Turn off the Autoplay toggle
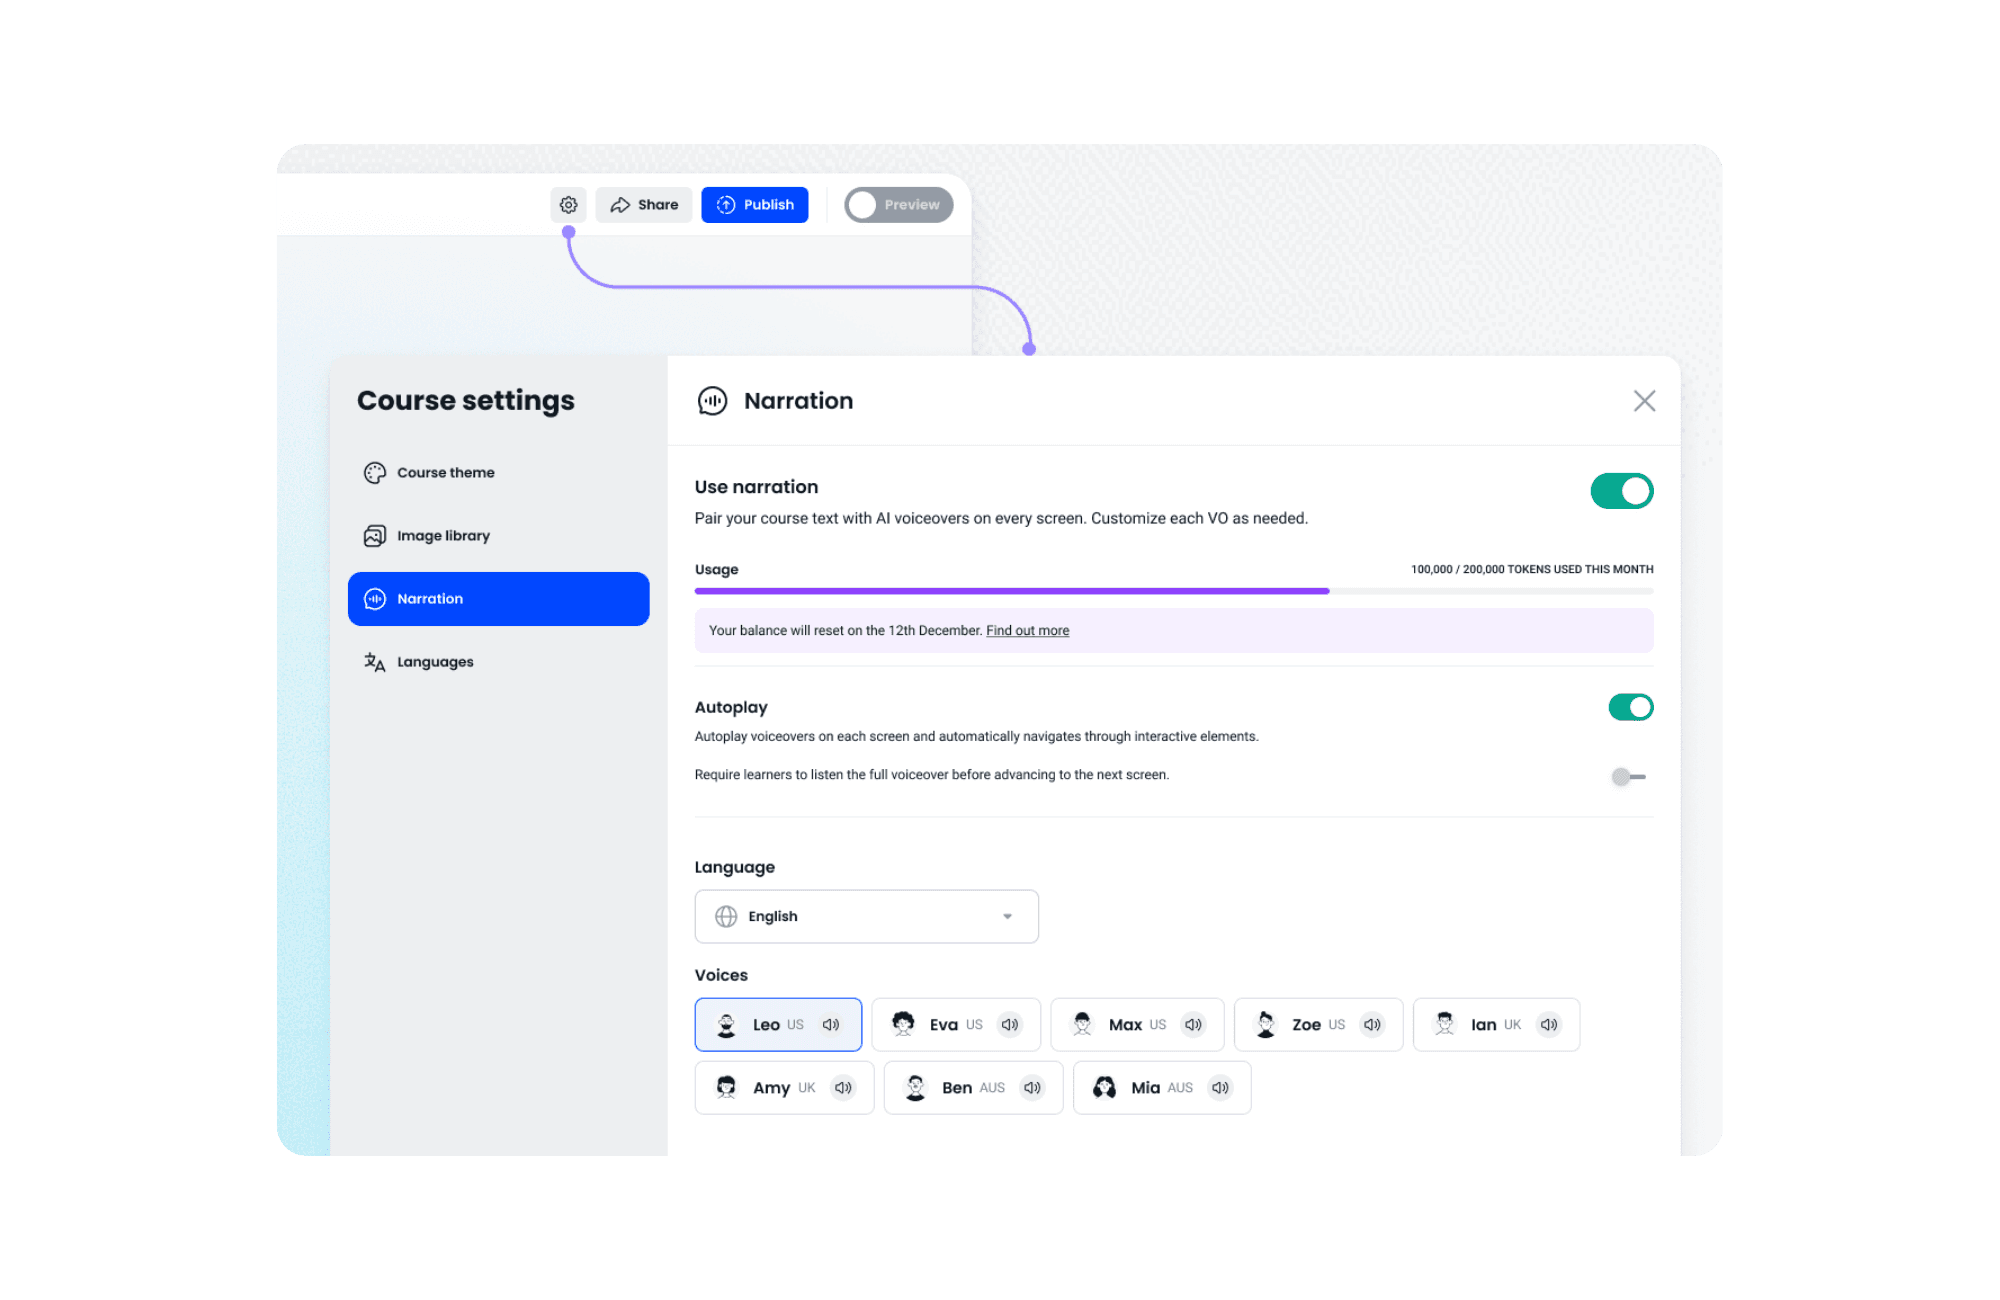The height and width of the screenshot is (1300, 2000). pos(1630,707)
